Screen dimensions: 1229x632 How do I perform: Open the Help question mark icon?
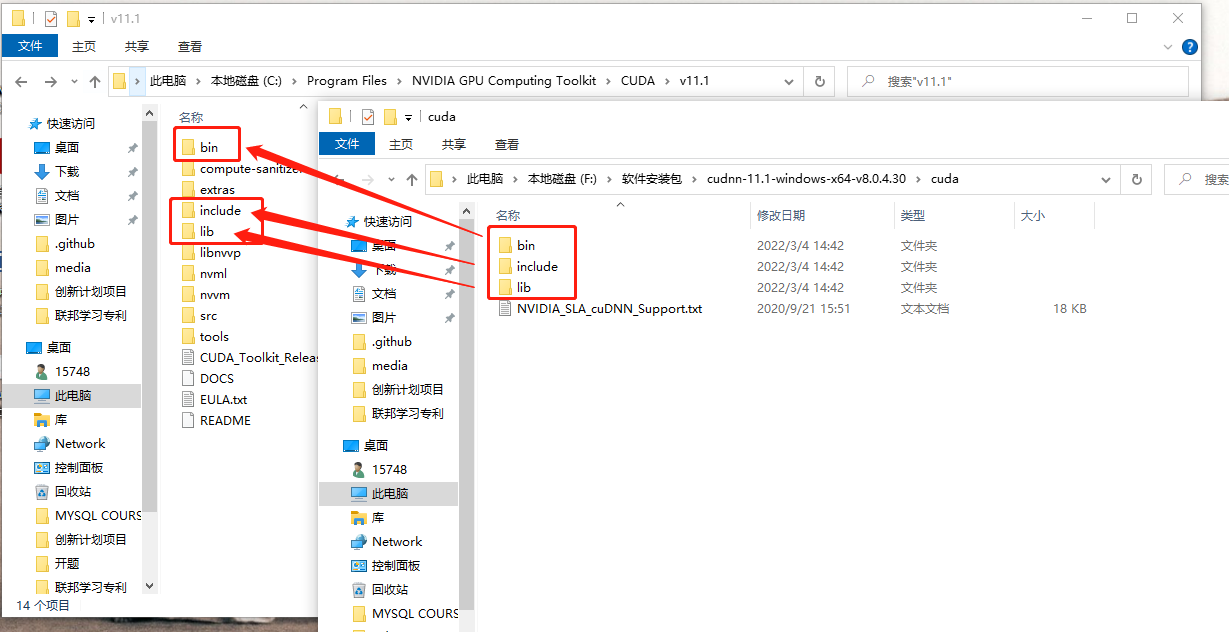[x=1189, y=46]
